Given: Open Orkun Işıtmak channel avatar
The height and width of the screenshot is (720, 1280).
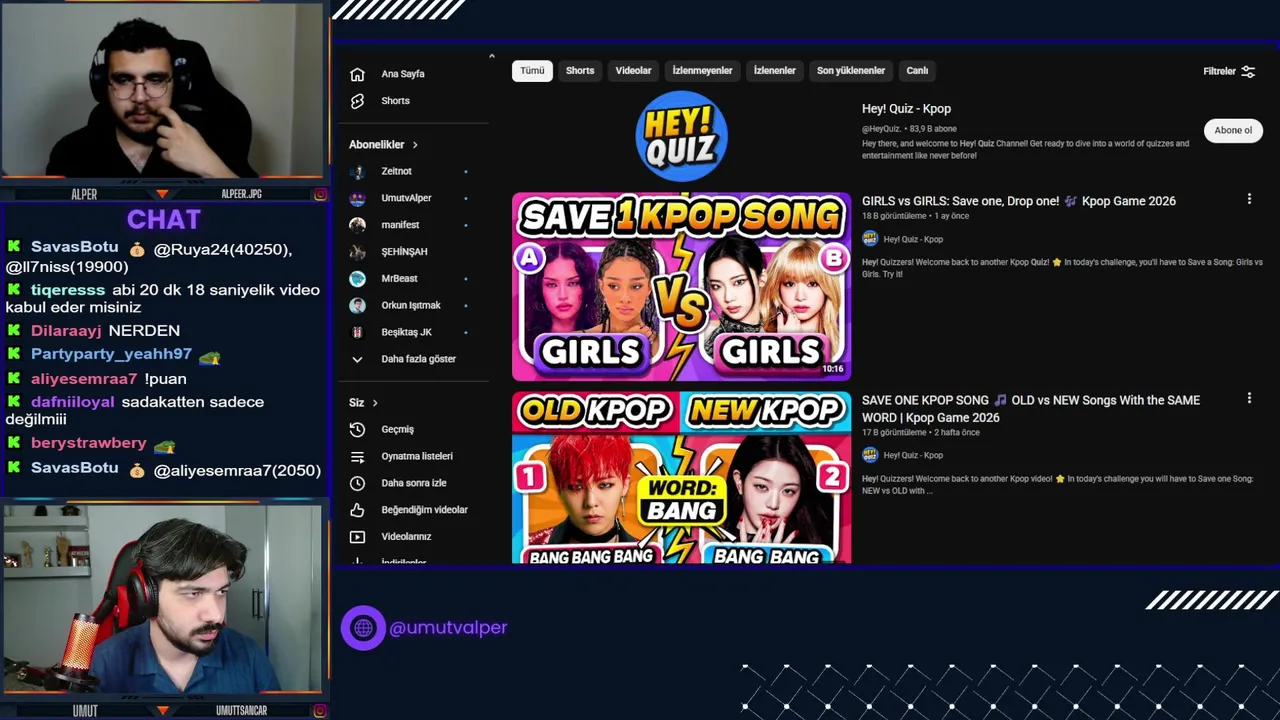Looking at the screenshot, I should click(357, 305).
